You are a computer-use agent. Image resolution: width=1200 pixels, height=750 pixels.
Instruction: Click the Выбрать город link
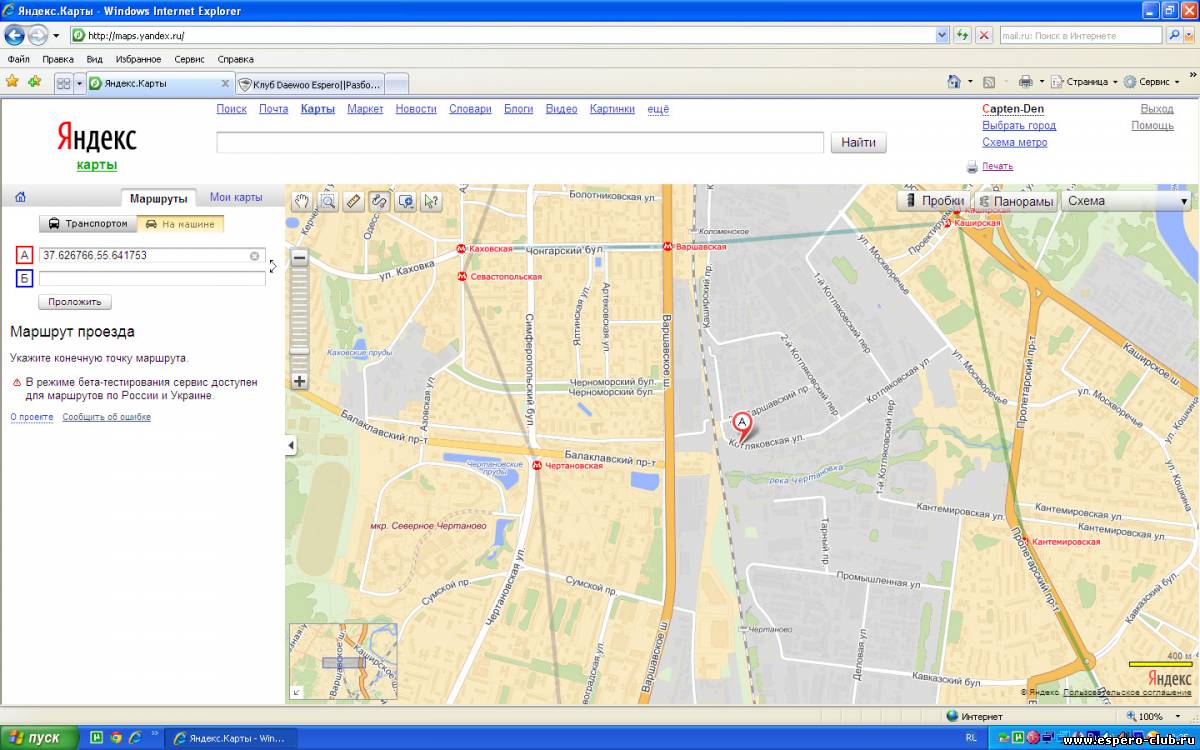point(1019,126)
